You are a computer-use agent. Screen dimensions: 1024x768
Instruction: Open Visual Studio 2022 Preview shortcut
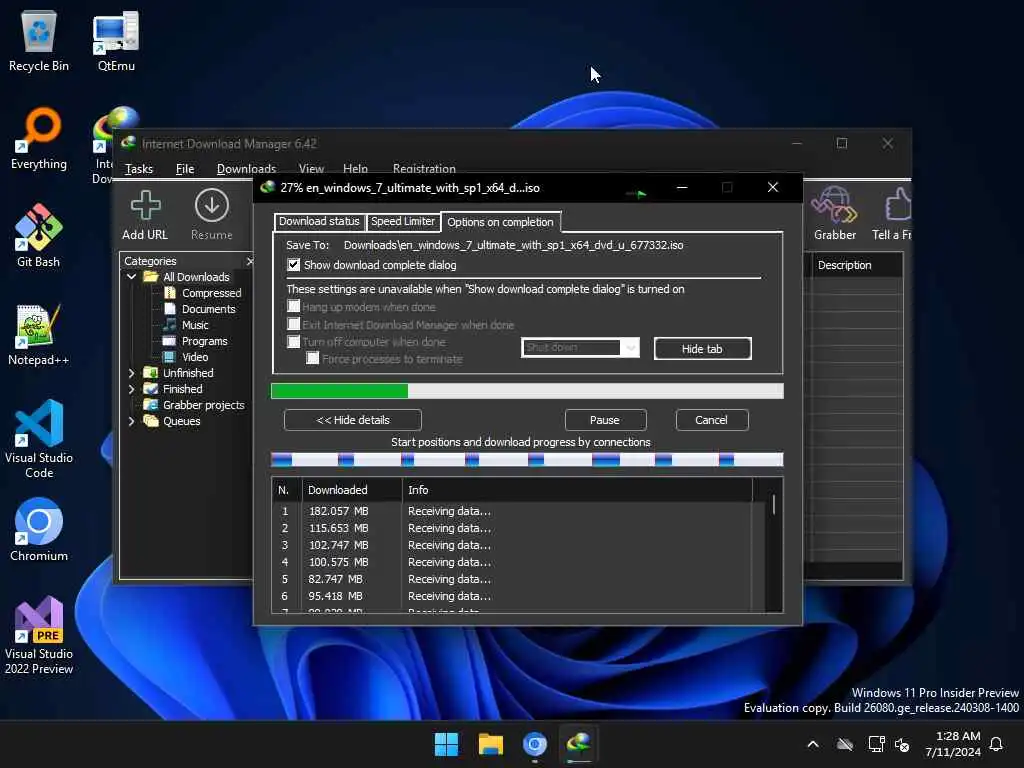coord(39,635)
